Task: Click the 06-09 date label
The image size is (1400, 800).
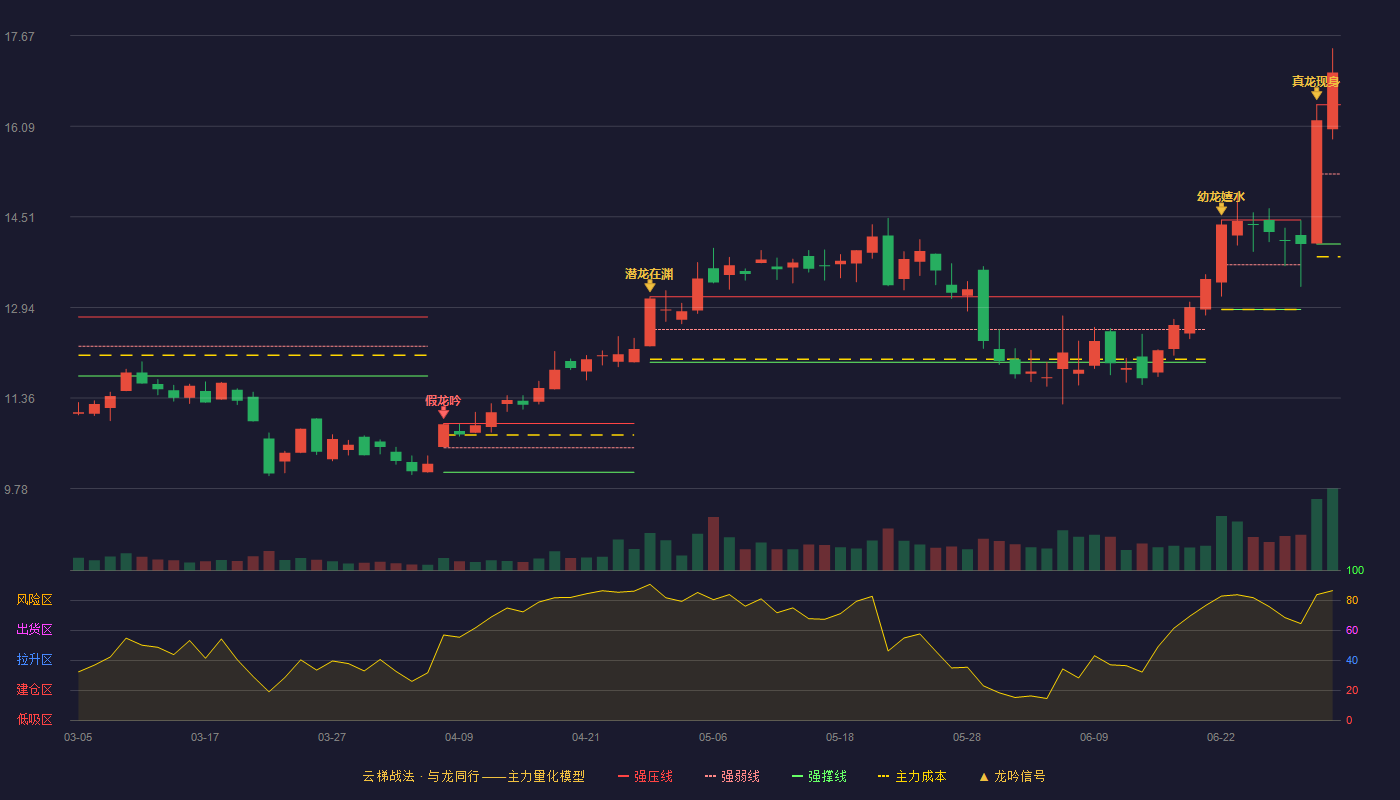Action: (x=1094, y=737)
